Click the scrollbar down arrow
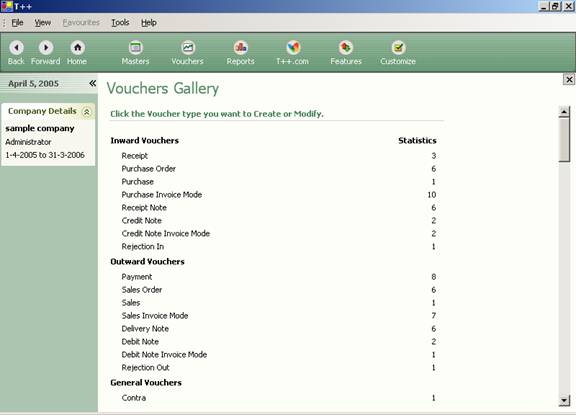This screenshot has height=415, width=576. click(x=564, y=400)
